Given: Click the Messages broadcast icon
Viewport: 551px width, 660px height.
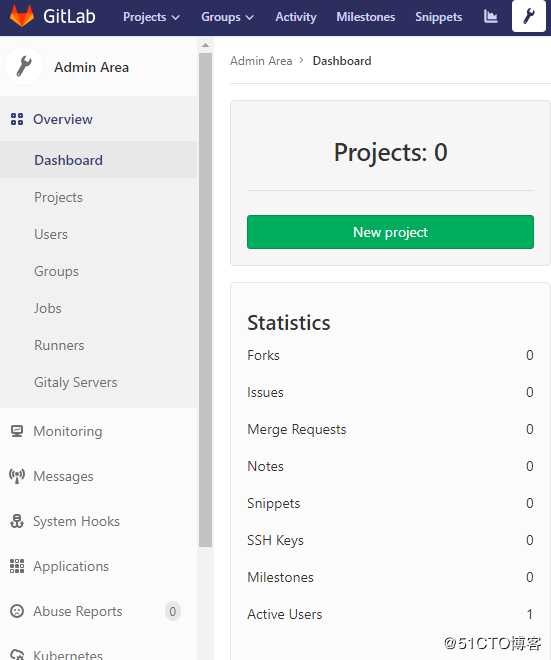Looking at the screenshot, I should pos(17,476).
